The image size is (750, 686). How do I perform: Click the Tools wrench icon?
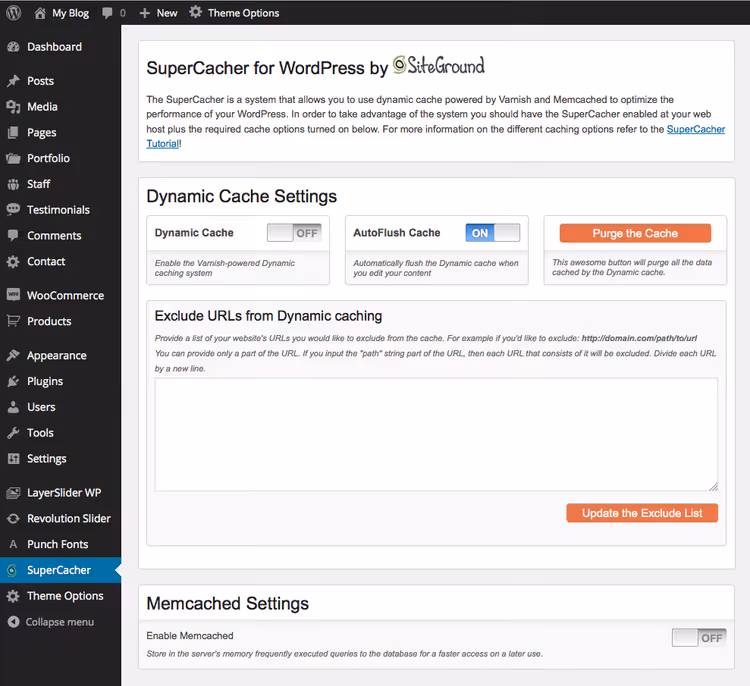pos(13,433)
